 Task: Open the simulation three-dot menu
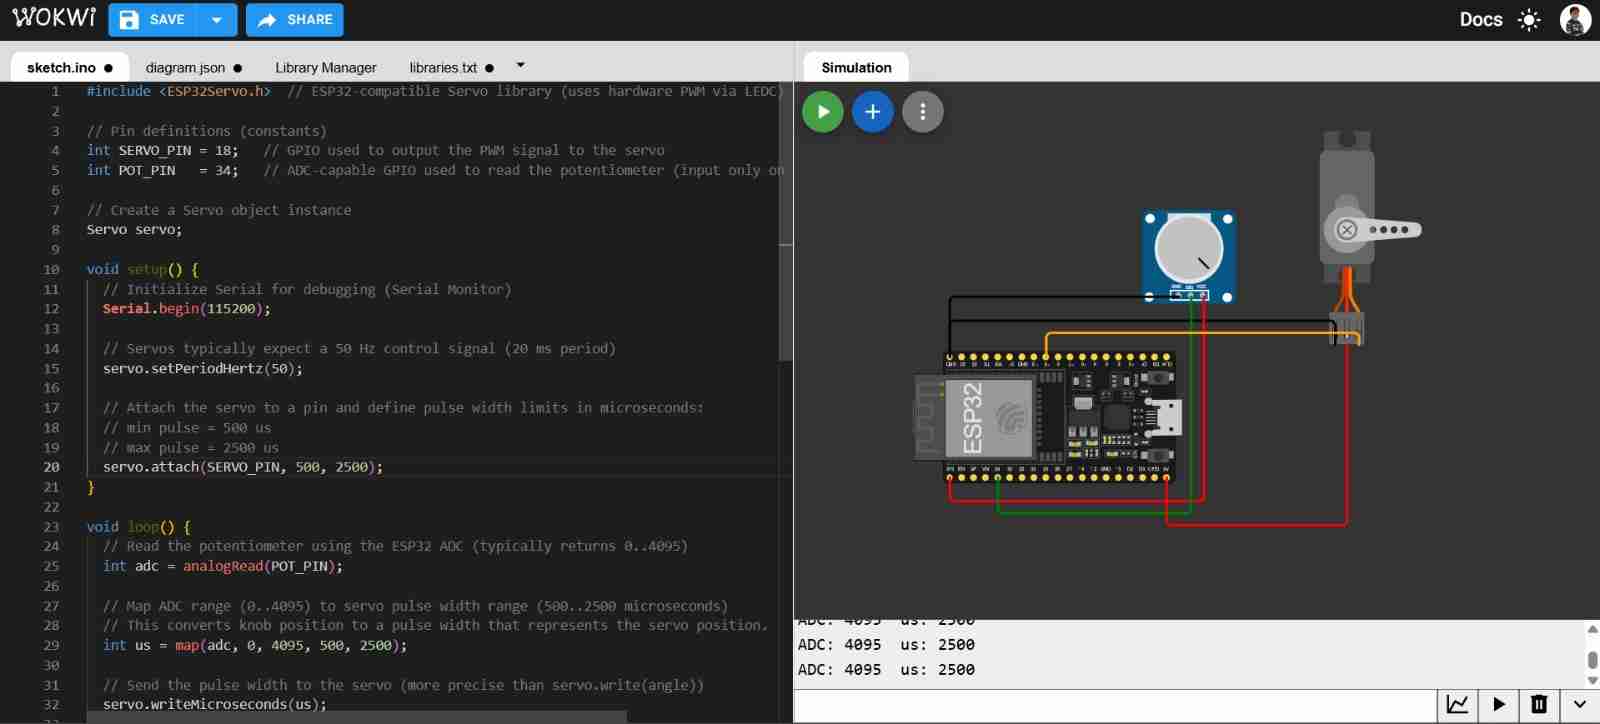923,112
